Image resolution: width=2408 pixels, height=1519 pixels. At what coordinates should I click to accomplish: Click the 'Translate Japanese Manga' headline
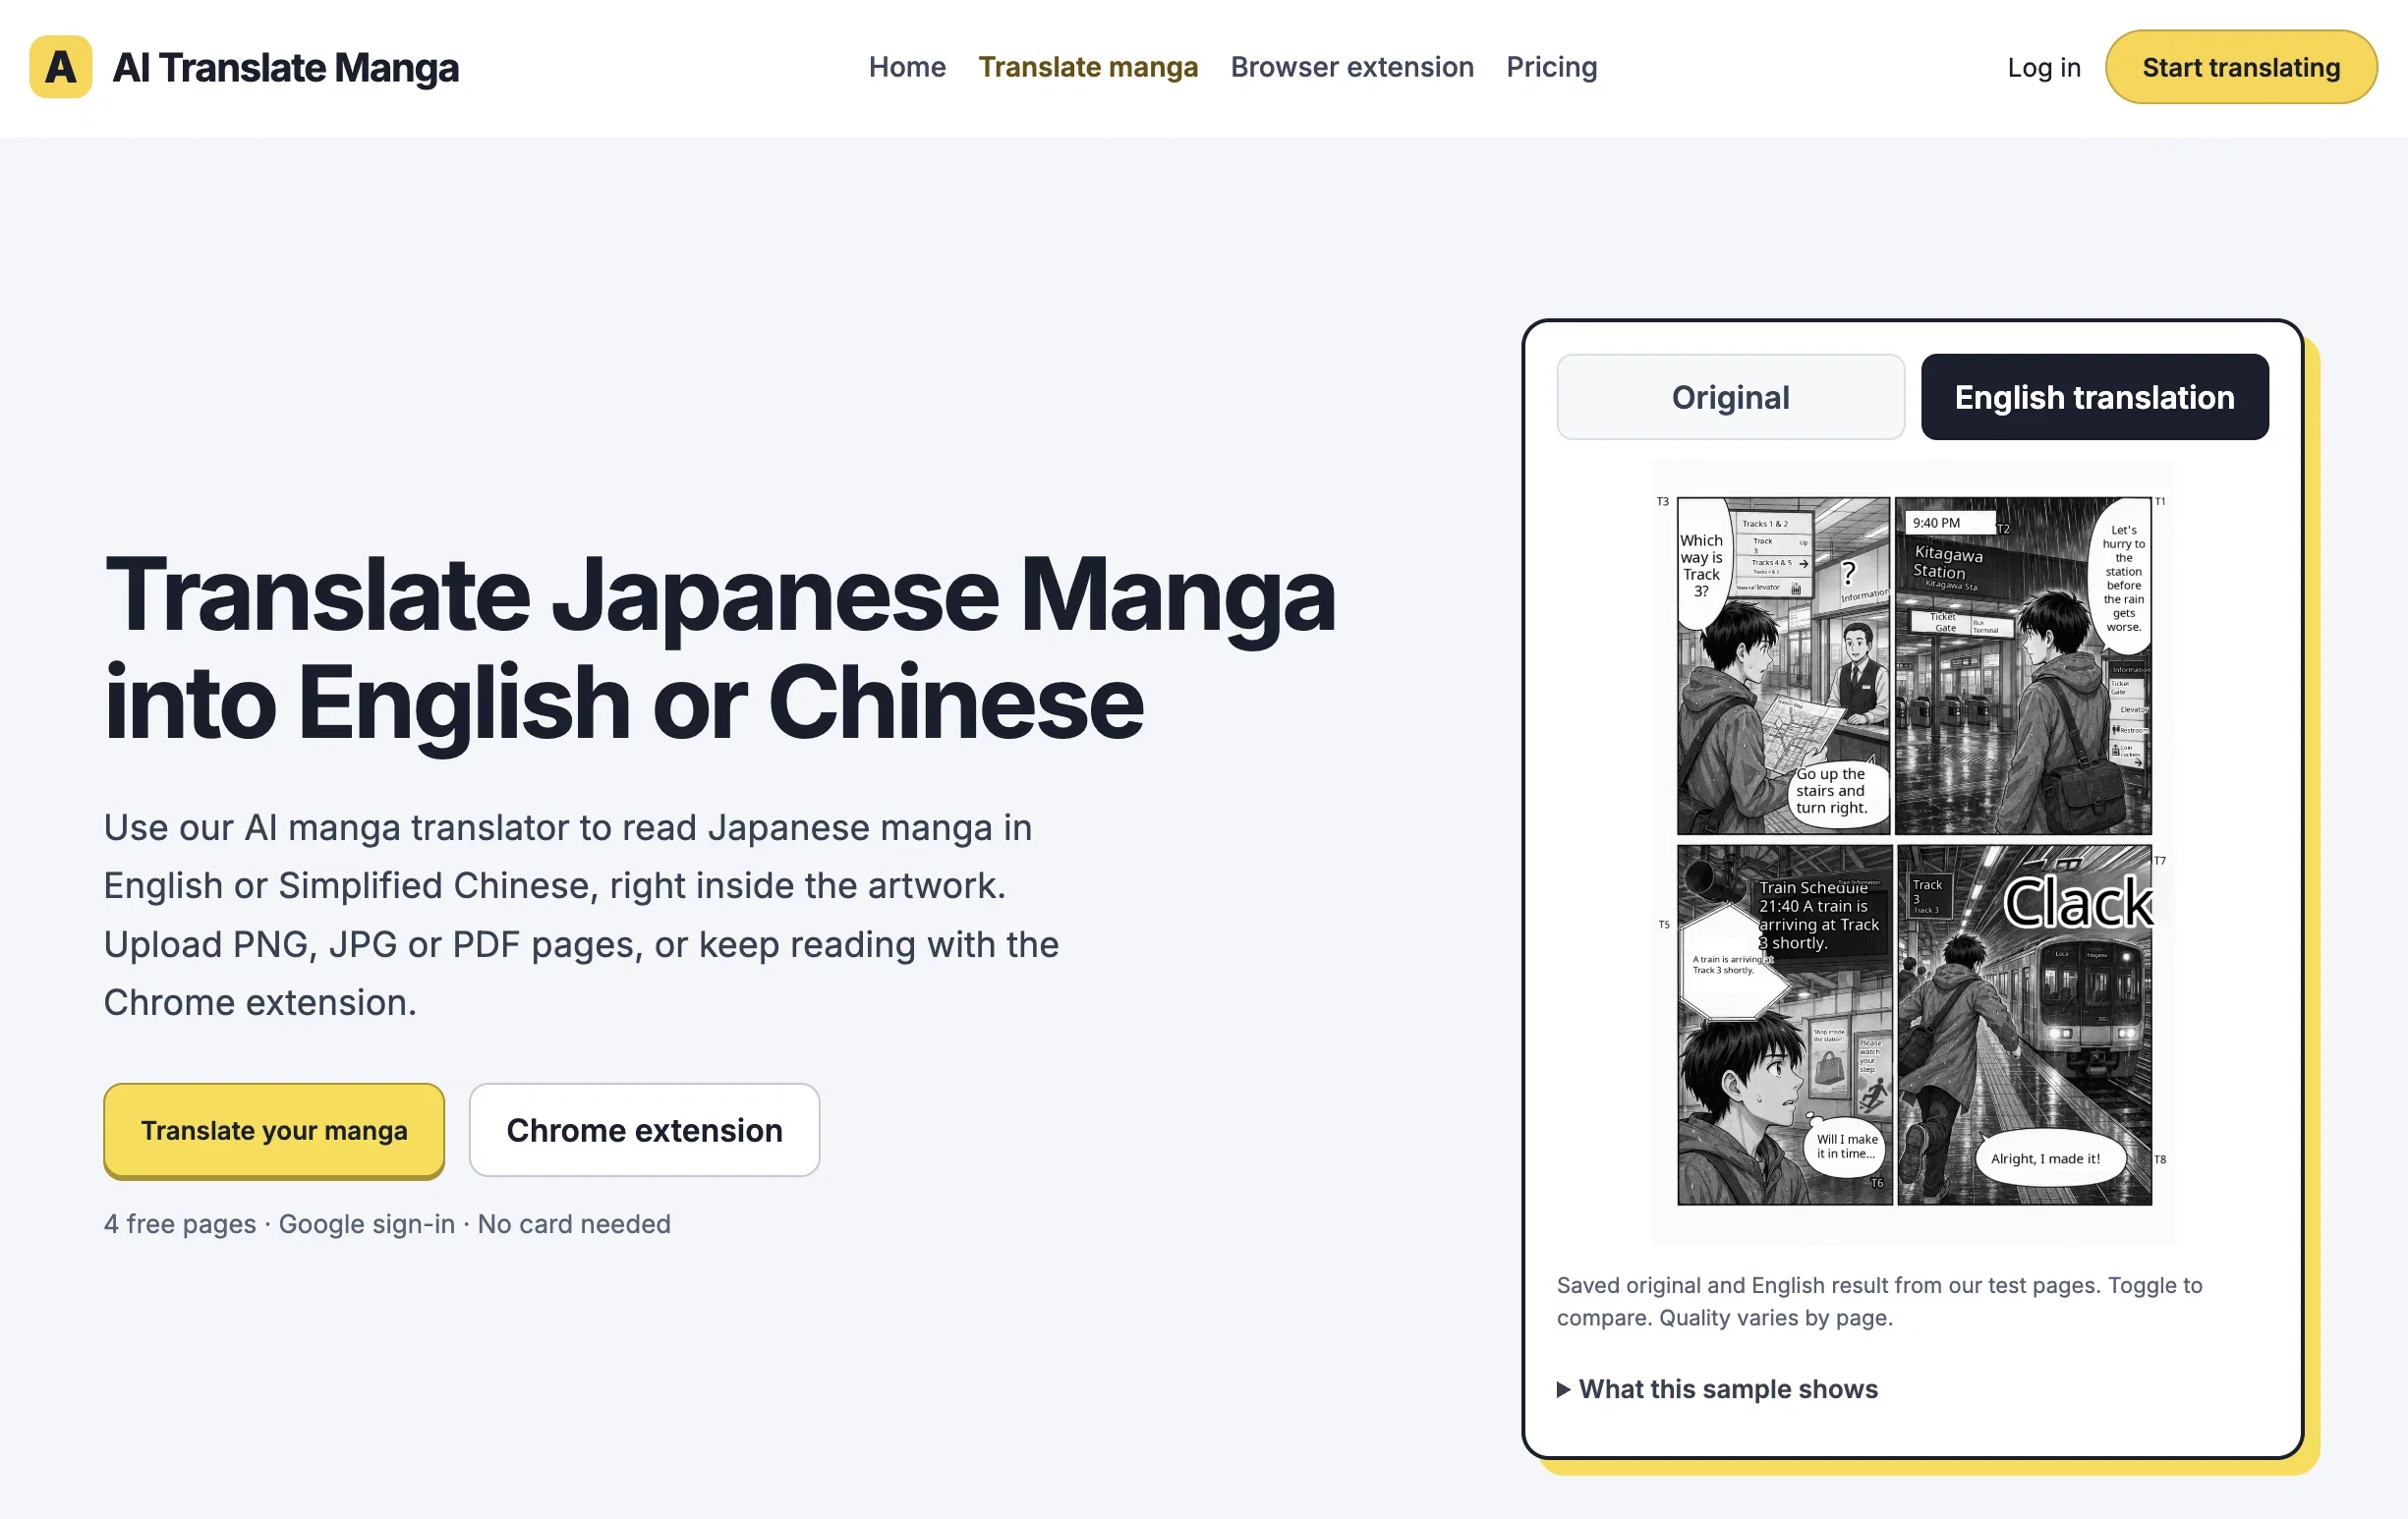720,648
